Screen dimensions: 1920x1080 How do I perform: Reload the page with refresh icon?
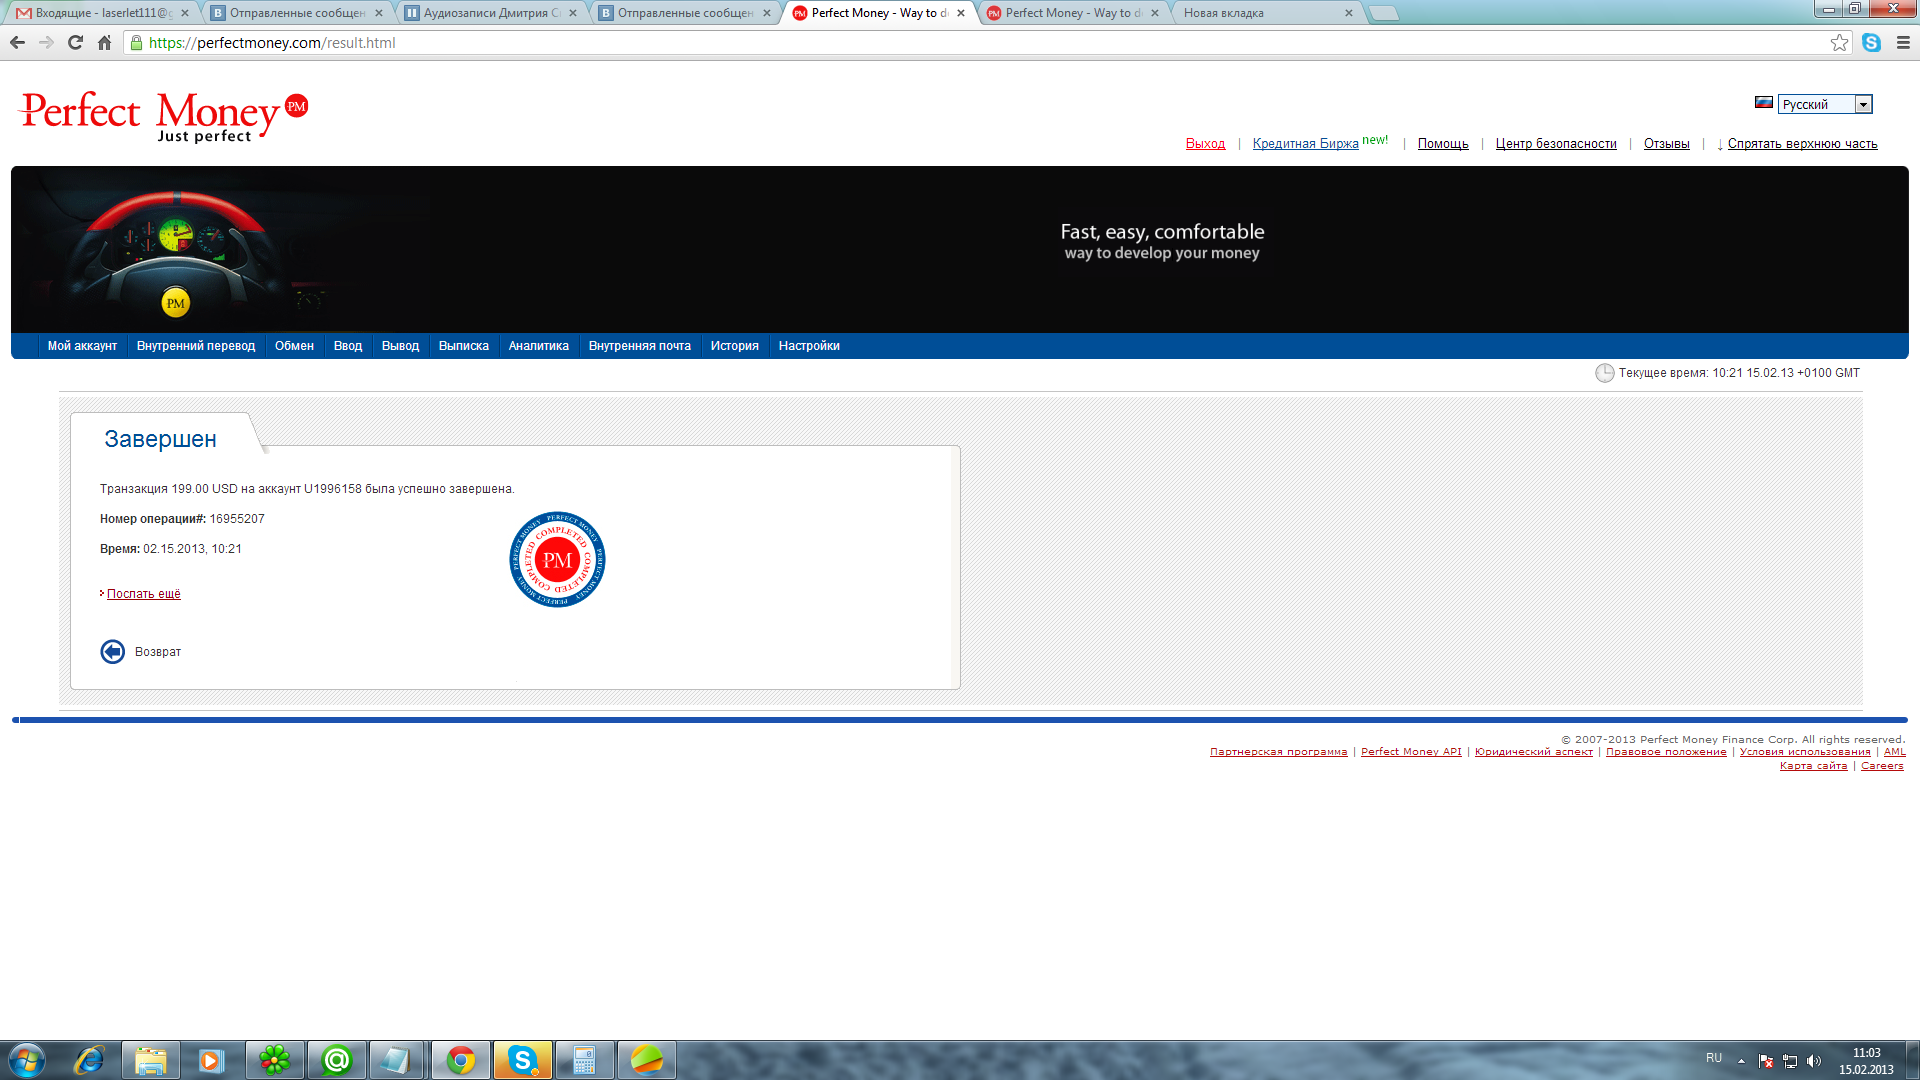point(75,42)
